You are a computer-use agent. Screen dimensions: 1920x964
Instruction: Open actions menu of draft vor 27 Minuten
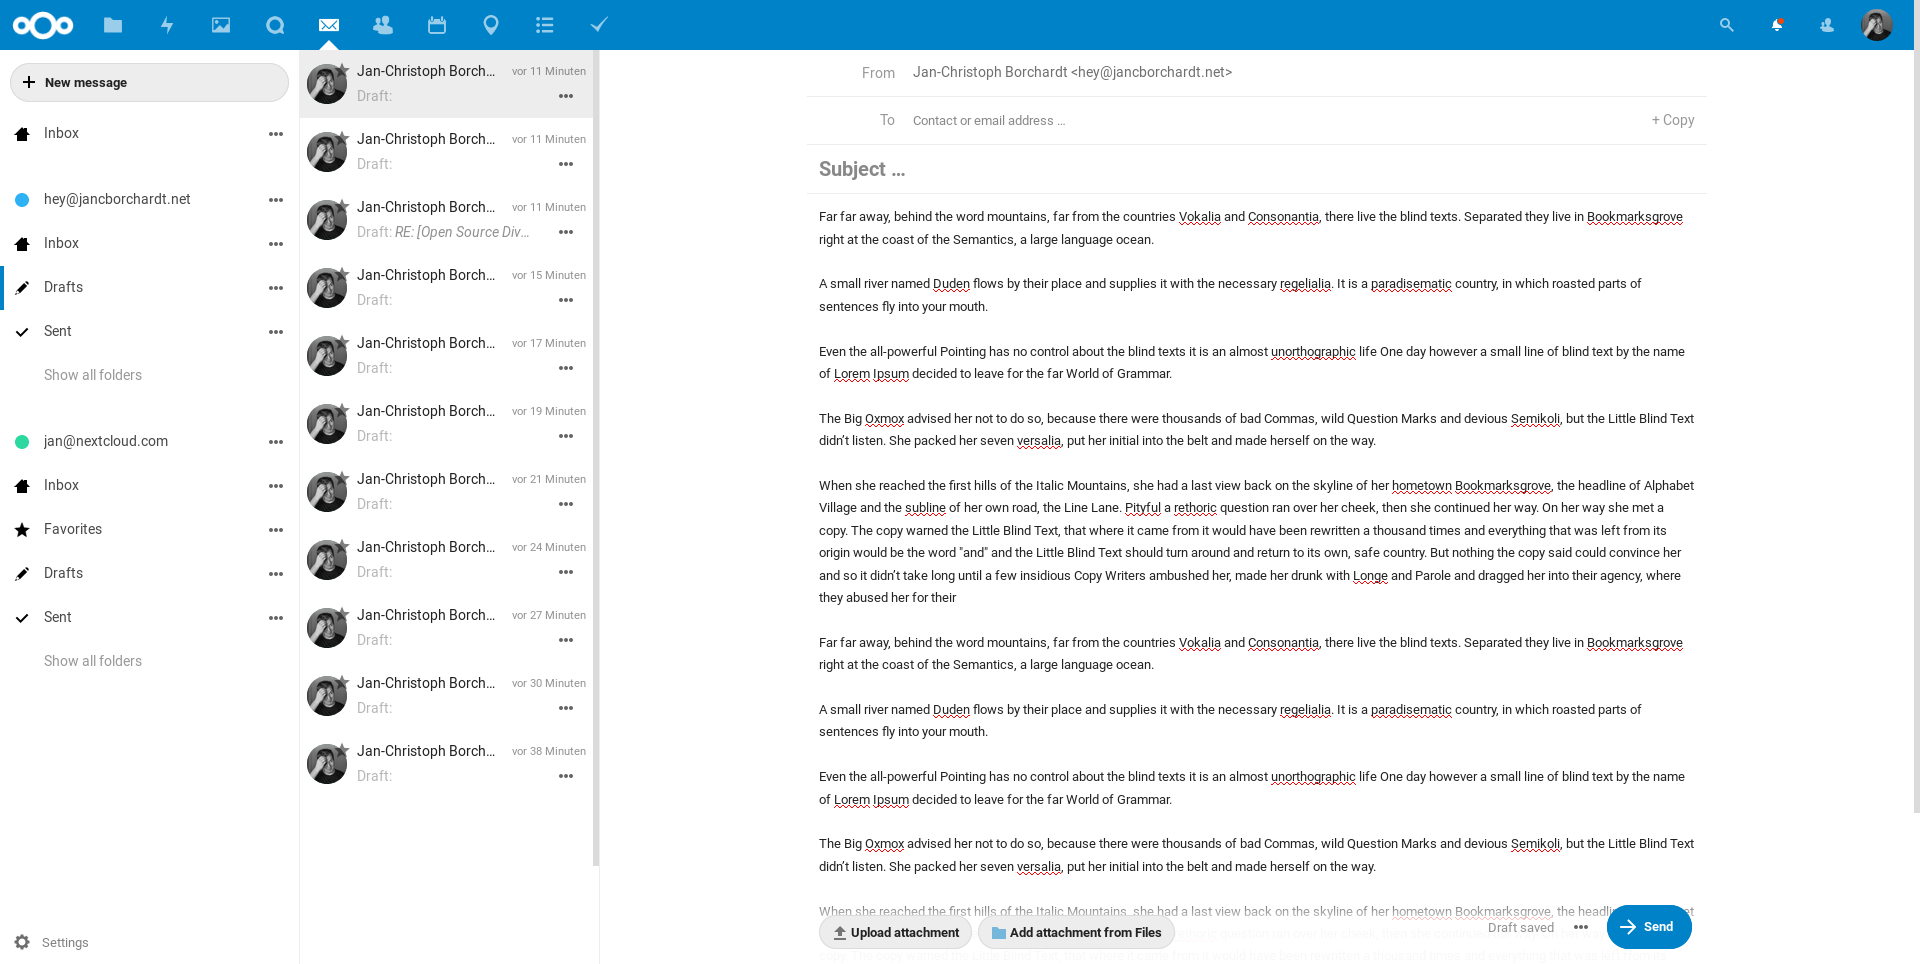tap(566, 640)
